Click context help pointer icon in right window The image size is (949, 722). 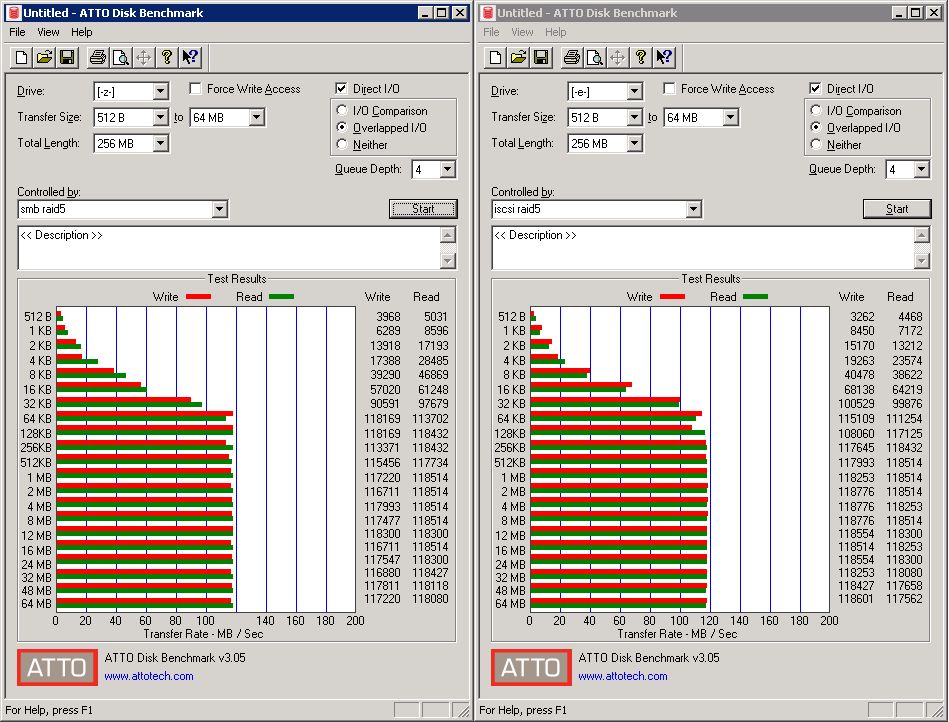pyautogui.click(x=663, y=57)
